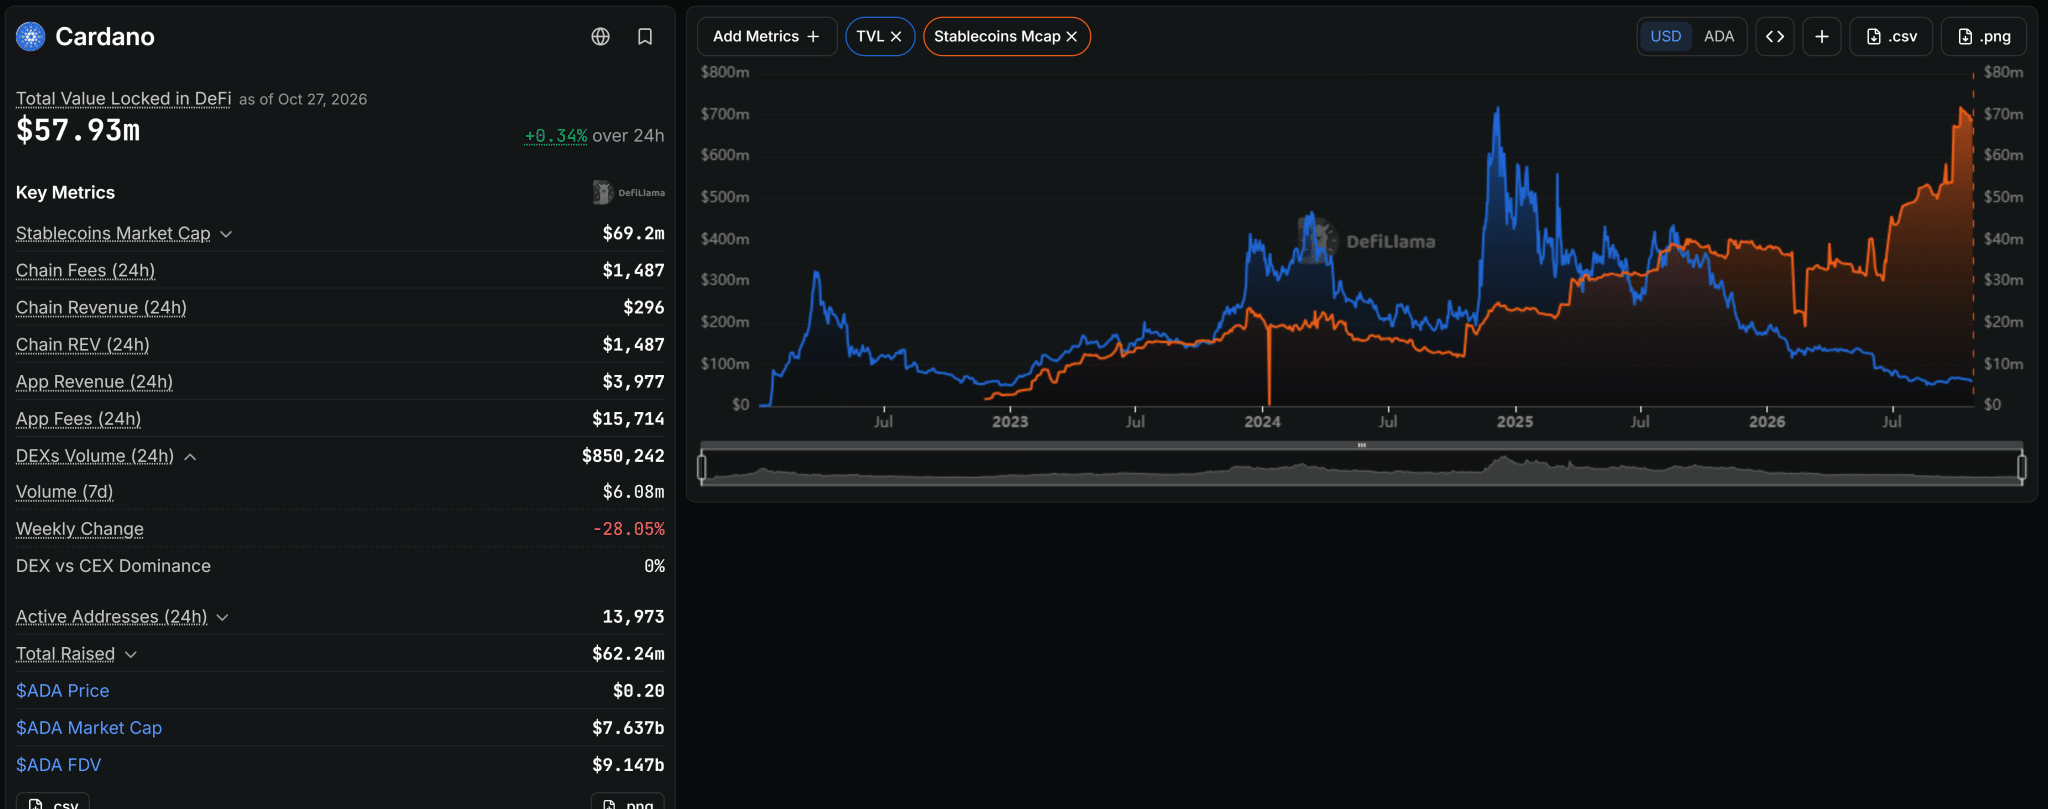Expand the Stablecoins Market Cap row
The width and height of the screenshot is (2048, 809).
click(x=226, y=234)
